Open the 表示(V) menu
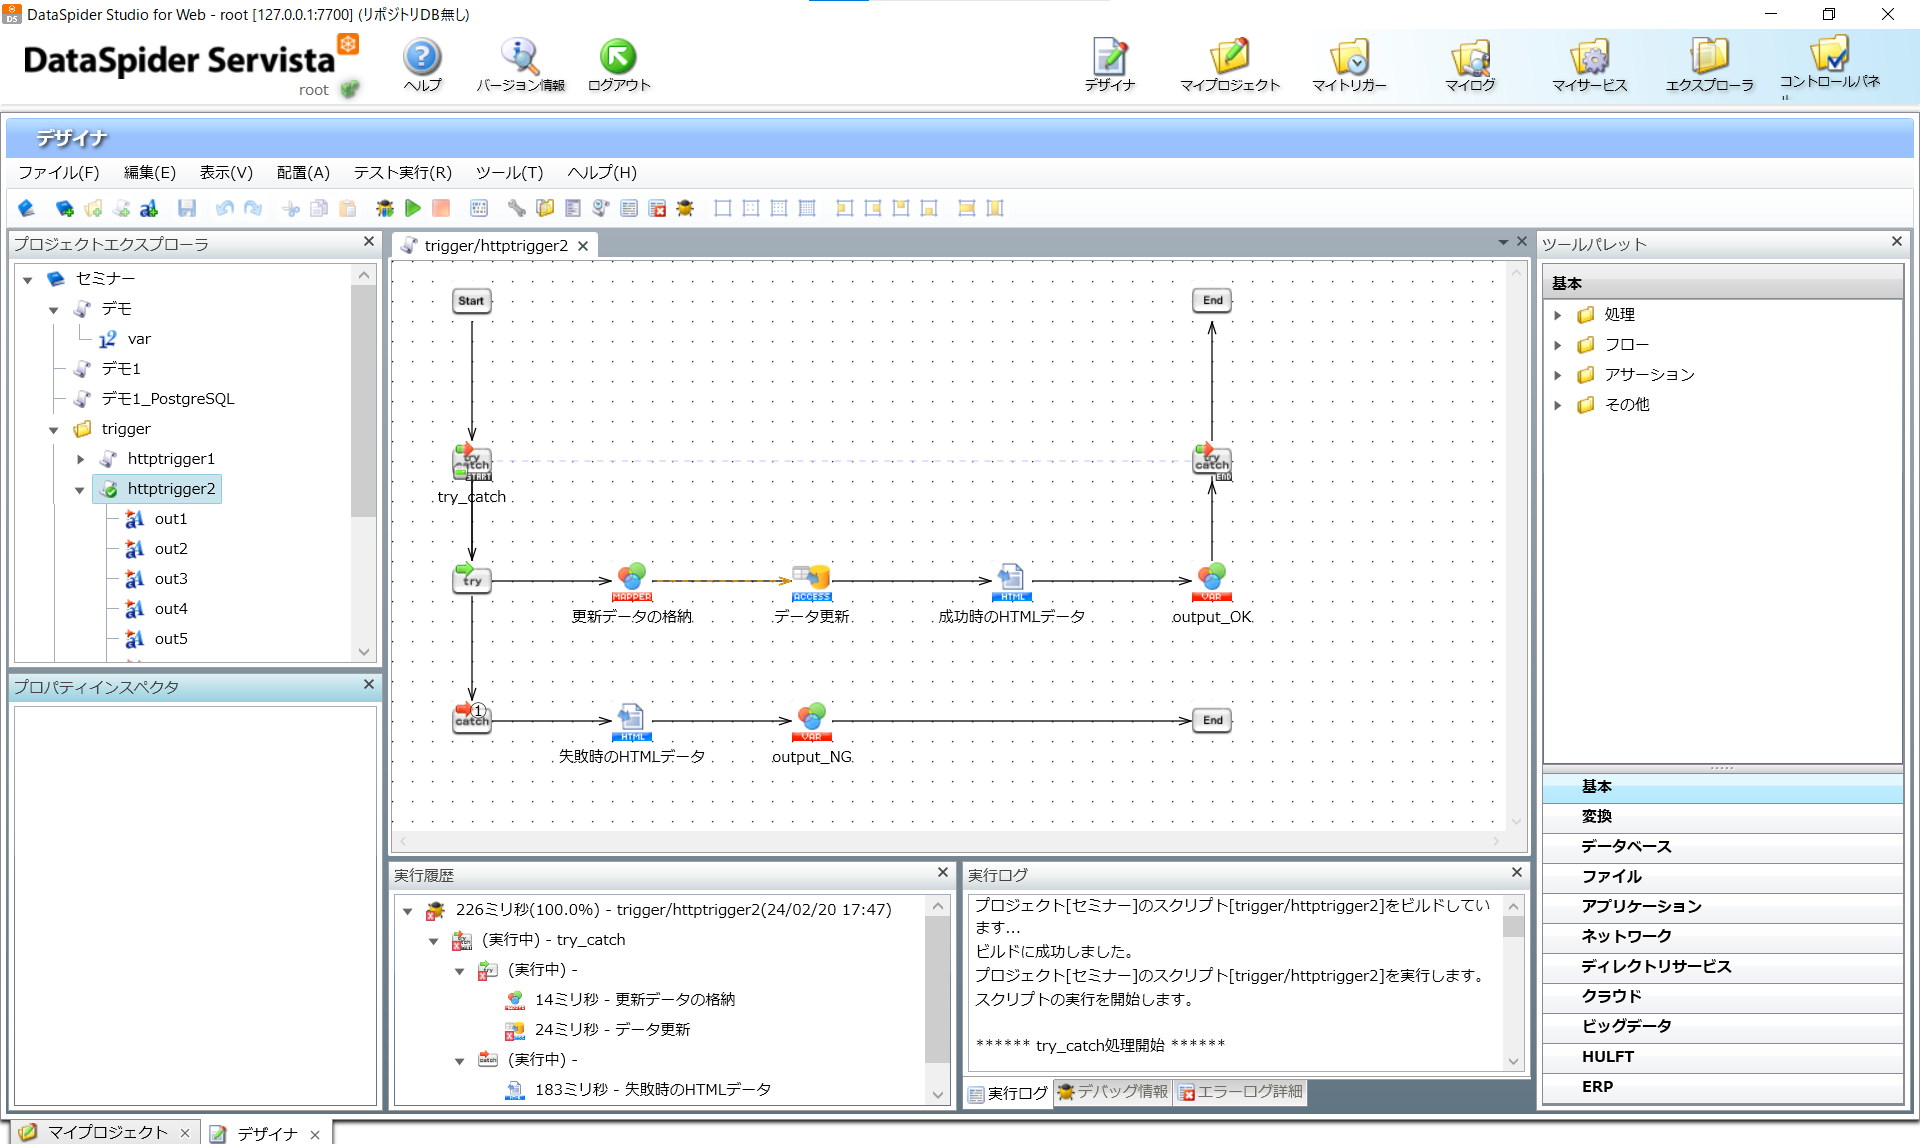 [226, 172]
